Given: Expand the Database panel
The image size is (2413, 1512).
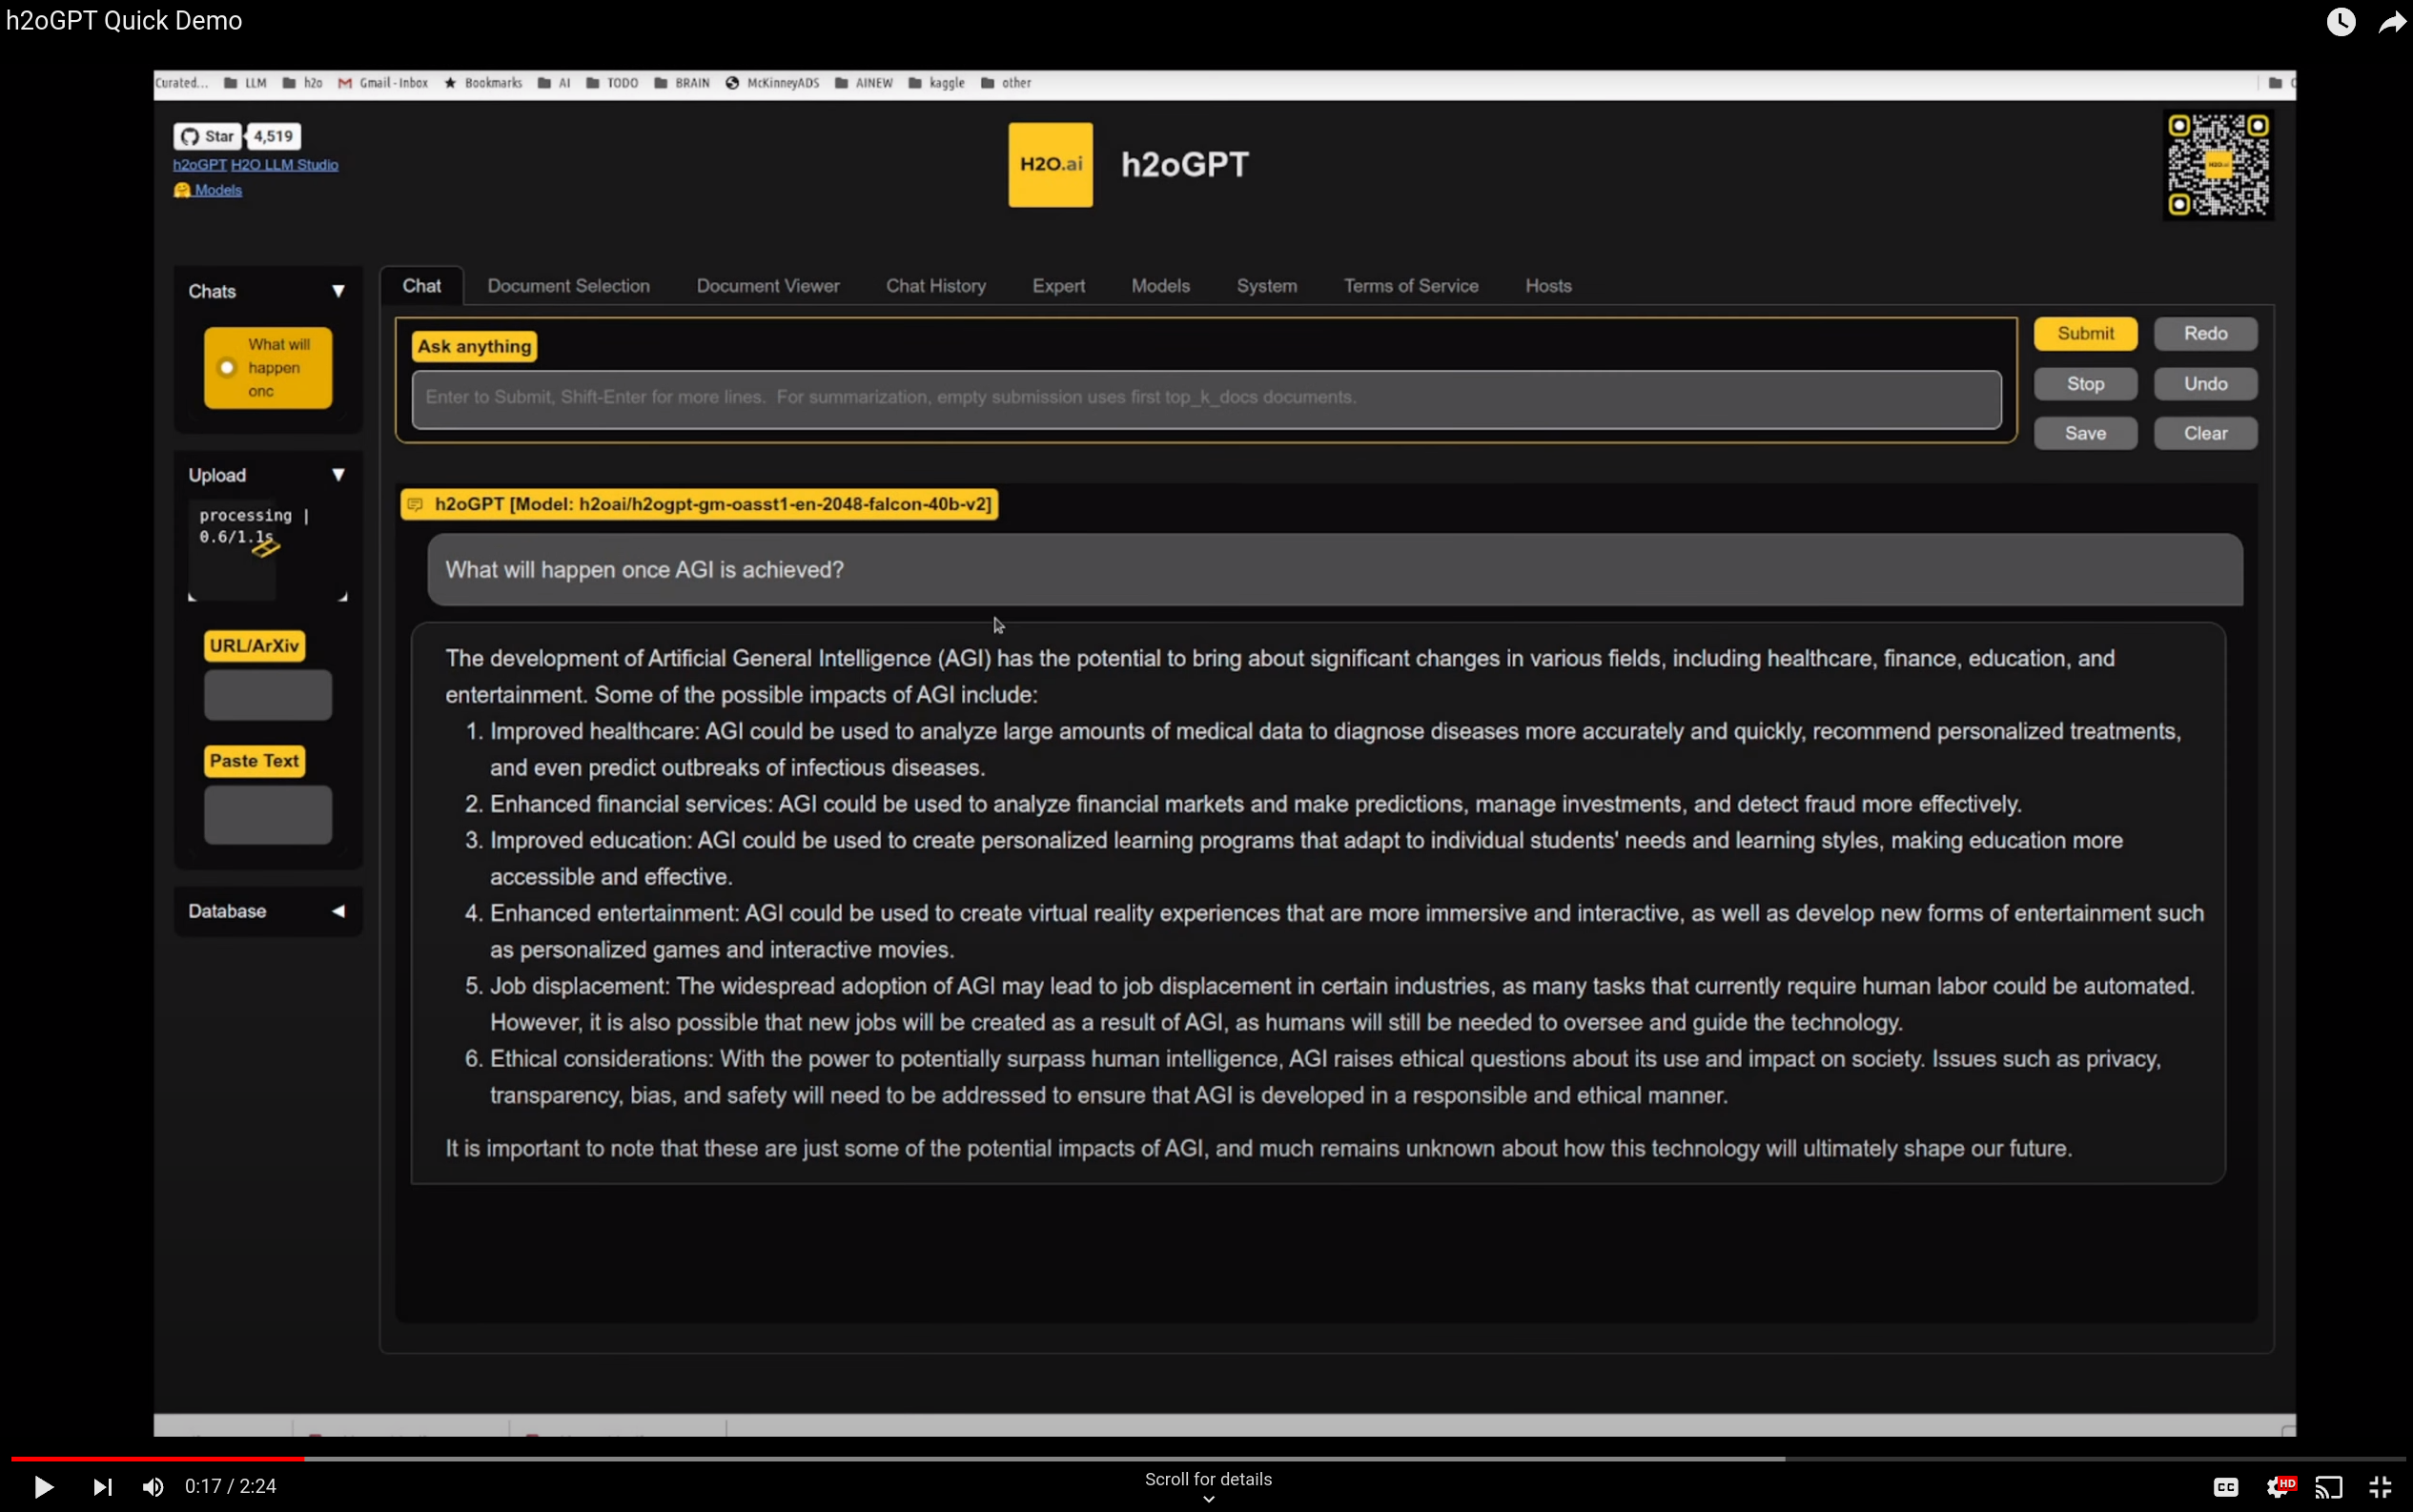Looking at the screenshot, I should [x=338, y=911].
